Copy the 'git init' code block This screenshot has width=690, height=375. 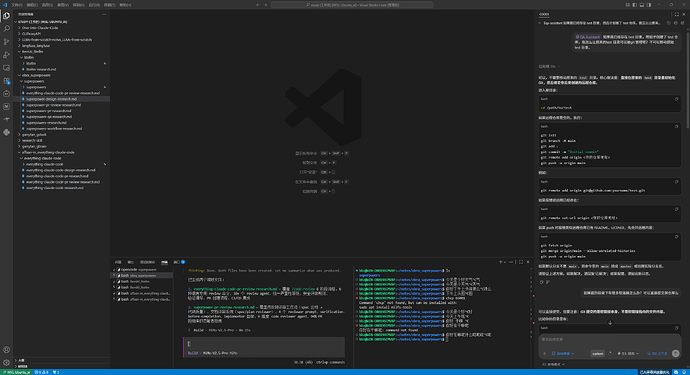tap(676, 127)
